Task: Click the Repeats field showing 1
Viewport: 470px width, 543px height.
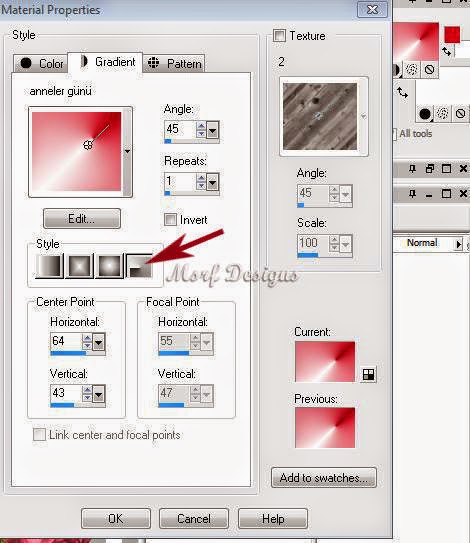Action: (180, 181)
